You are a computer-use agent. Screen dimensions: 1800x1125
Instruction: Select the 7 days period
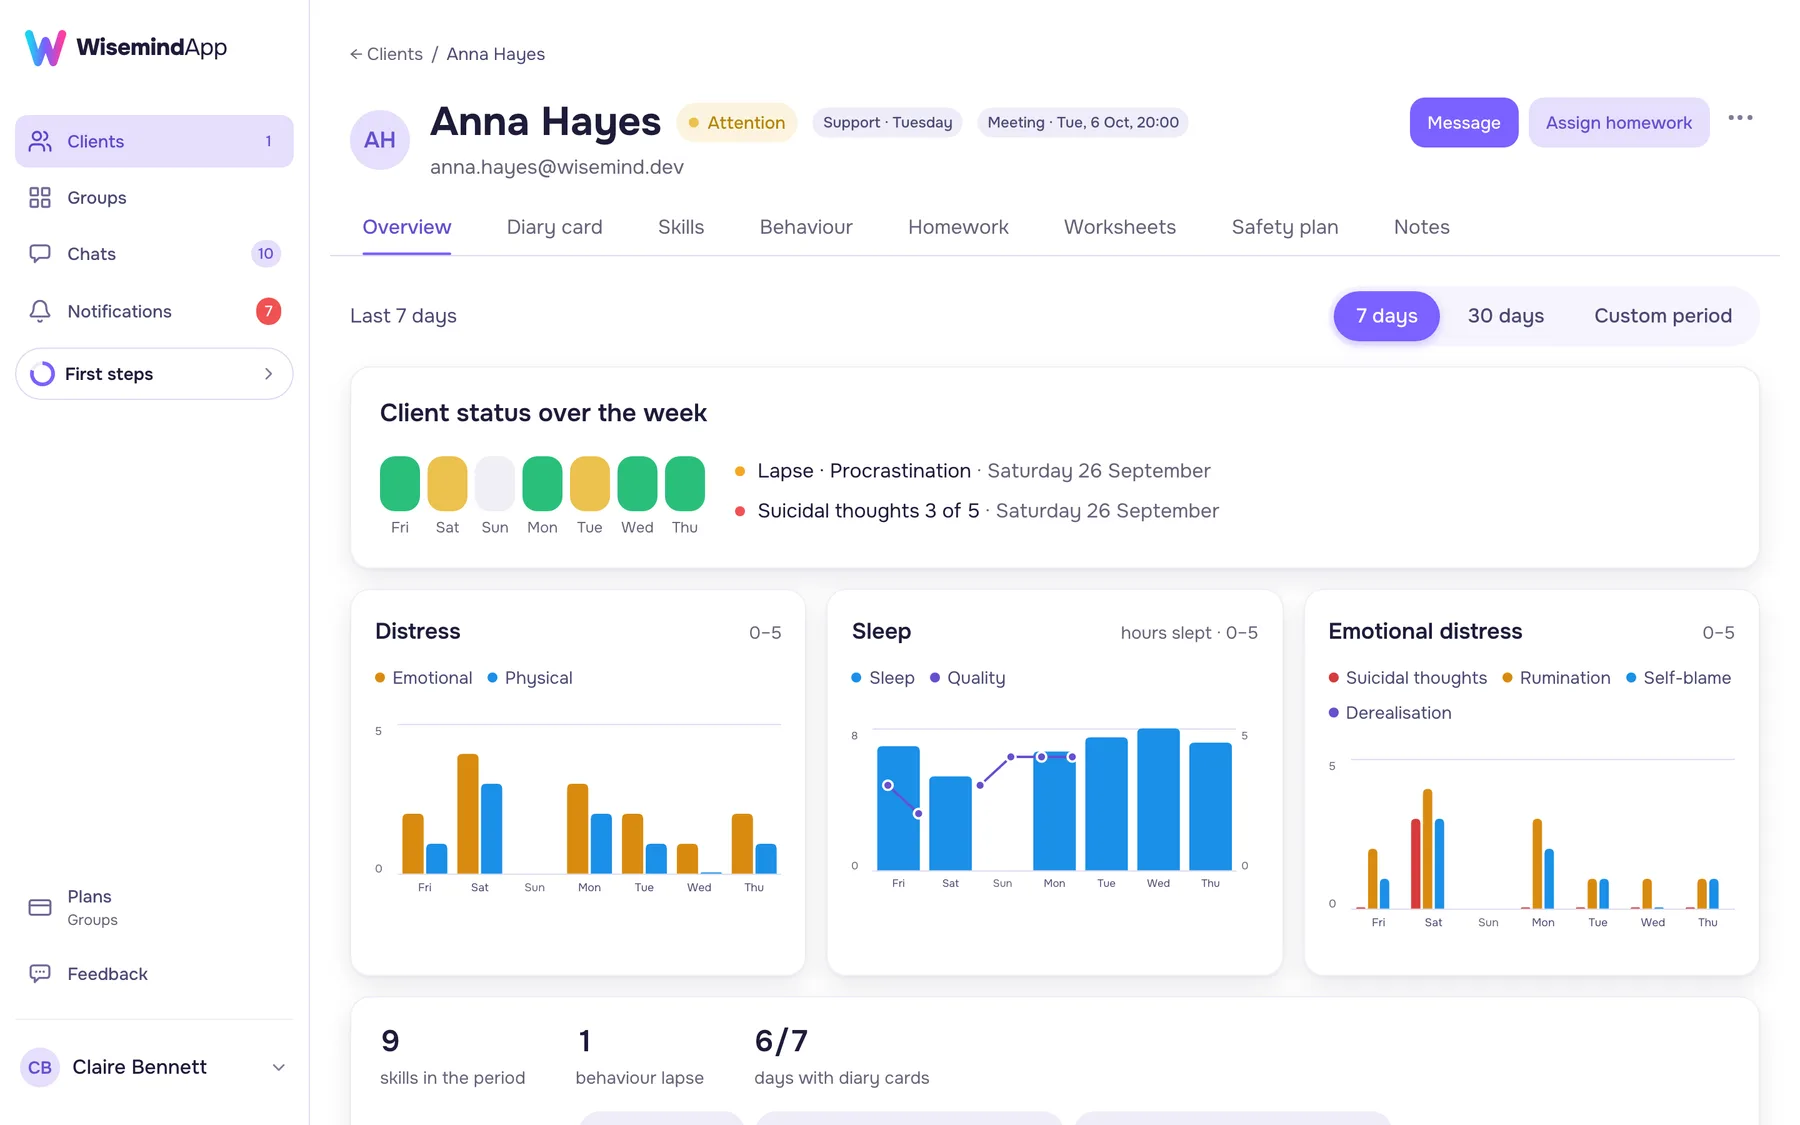[x=1386, y=316]
